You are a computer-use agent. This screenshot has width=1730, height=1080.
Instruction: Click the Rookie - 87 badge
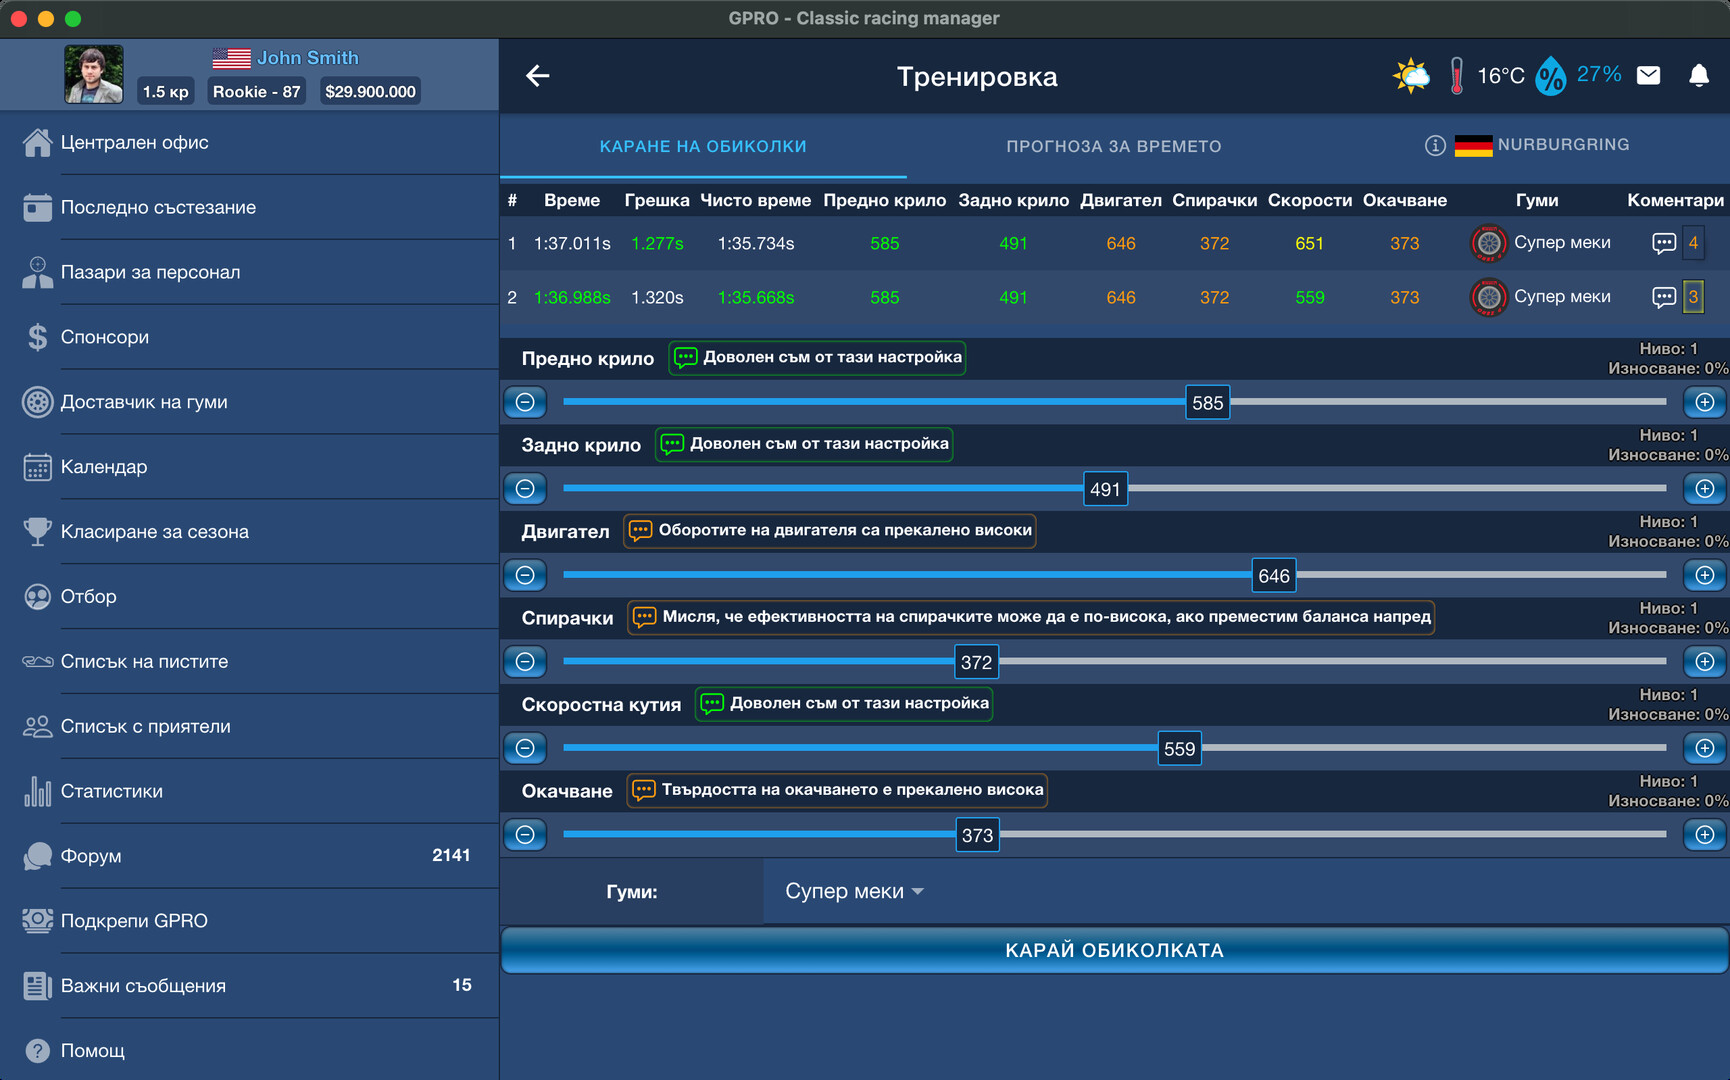point(257,92)
